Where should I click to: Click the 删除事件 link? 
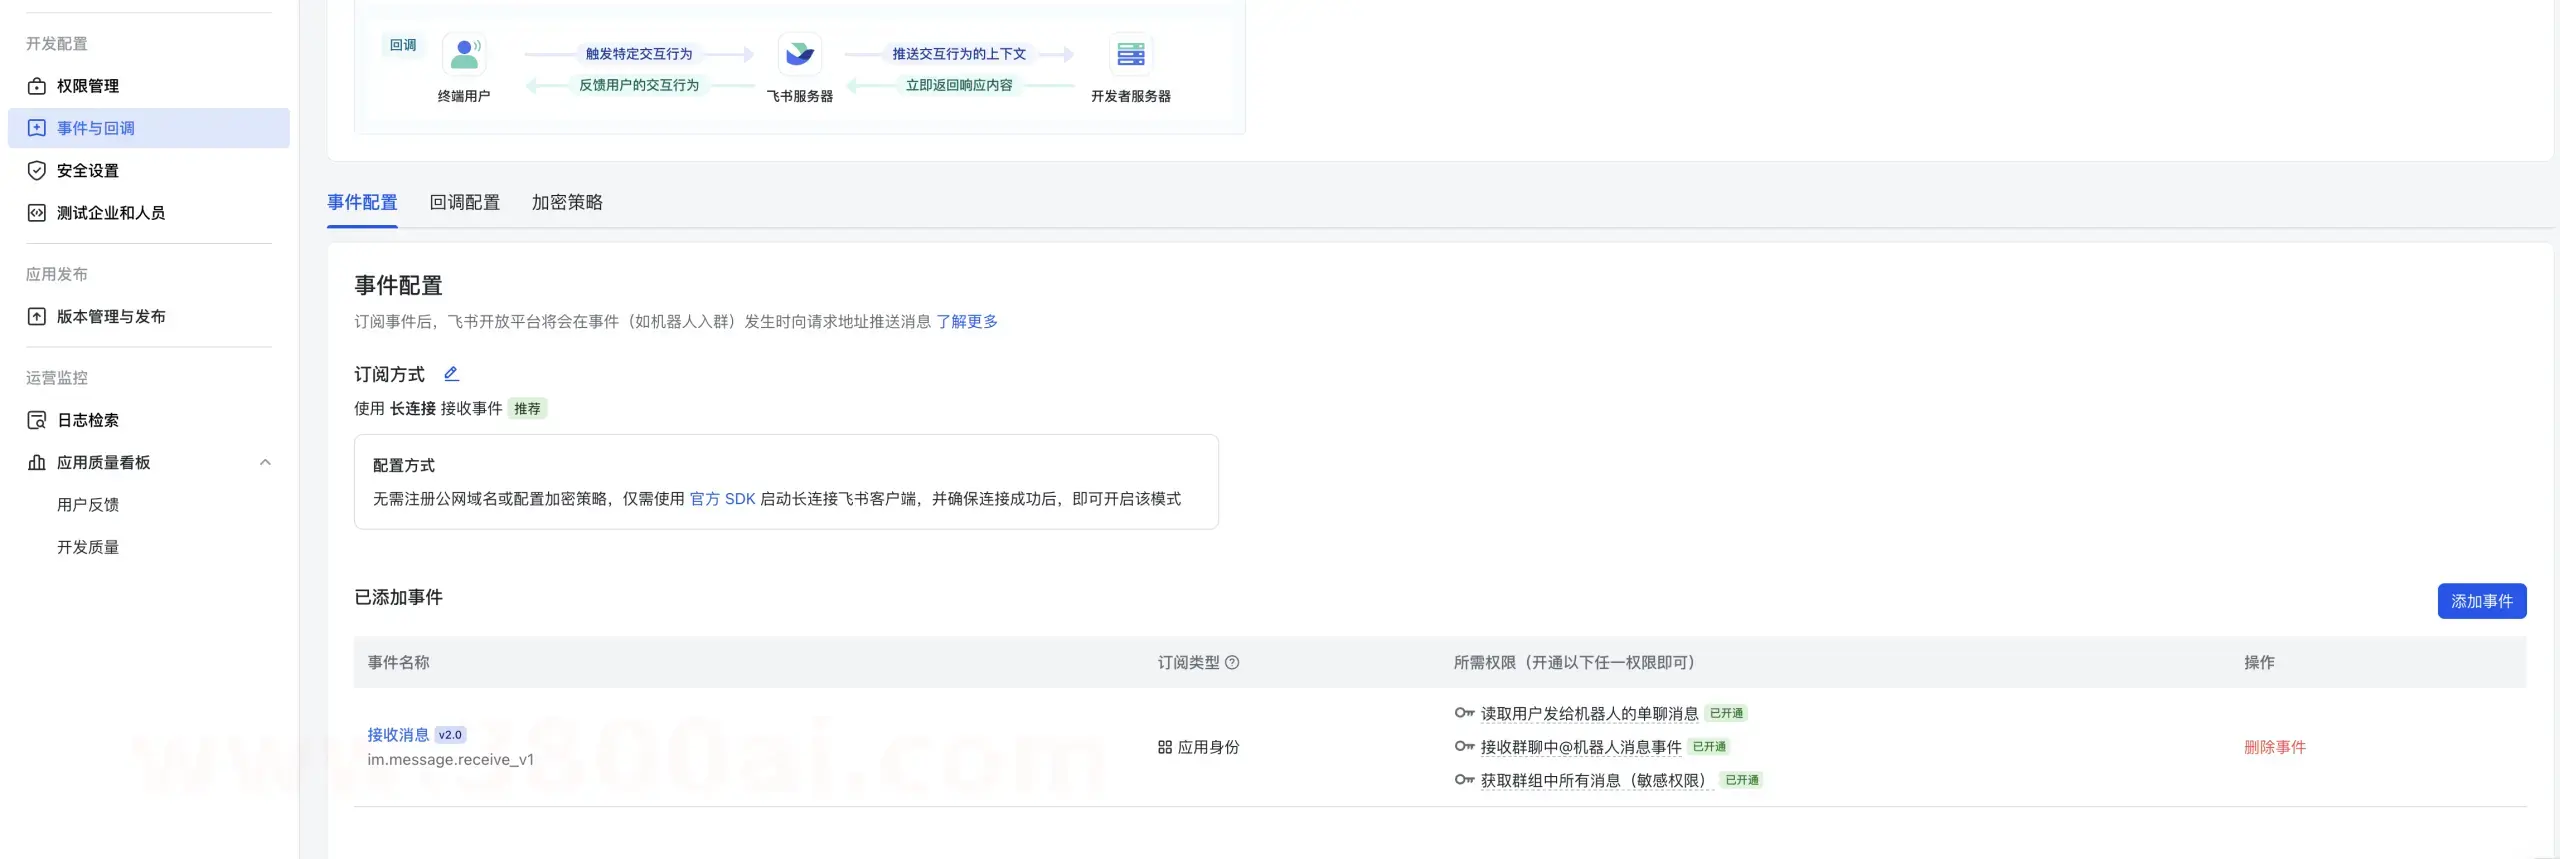2274,748
